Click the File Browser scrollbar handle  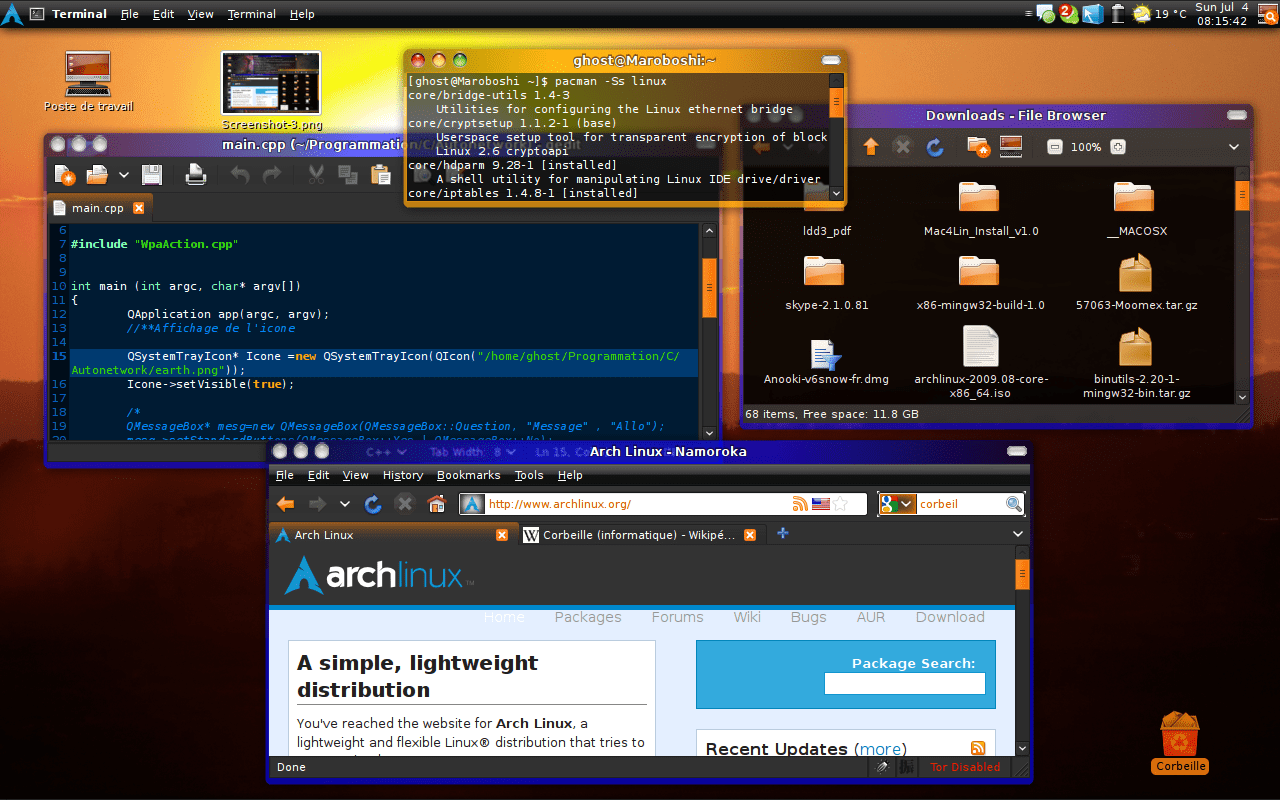point(1242,195)
